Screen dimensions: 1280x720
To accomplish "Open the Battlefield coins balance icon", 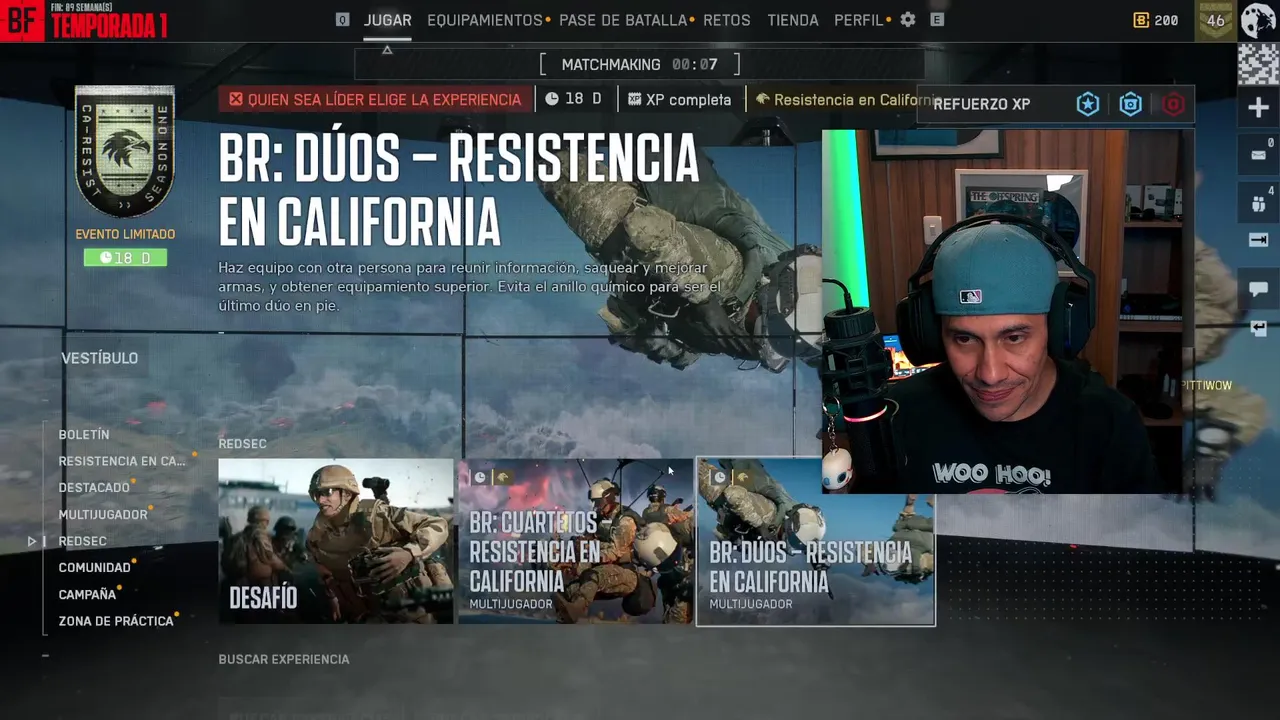I will (x=1141, y=20).
